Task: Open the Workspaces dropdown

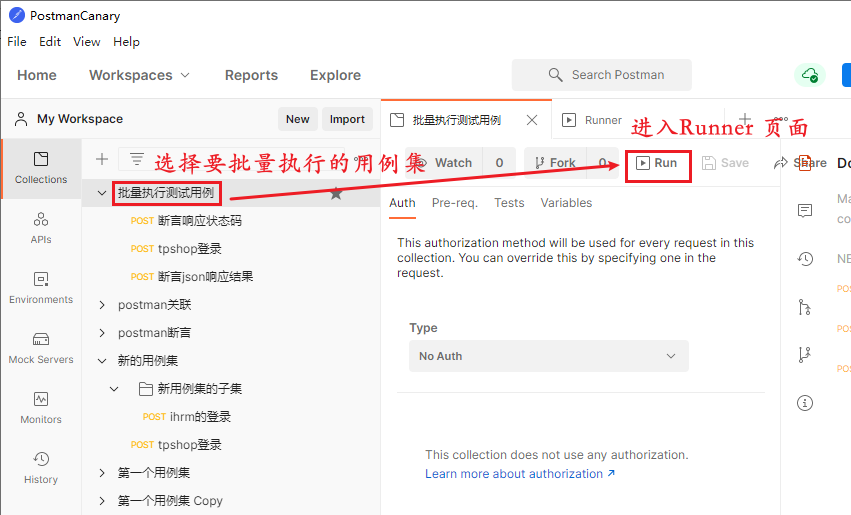Action: click(x=139, y=75)
